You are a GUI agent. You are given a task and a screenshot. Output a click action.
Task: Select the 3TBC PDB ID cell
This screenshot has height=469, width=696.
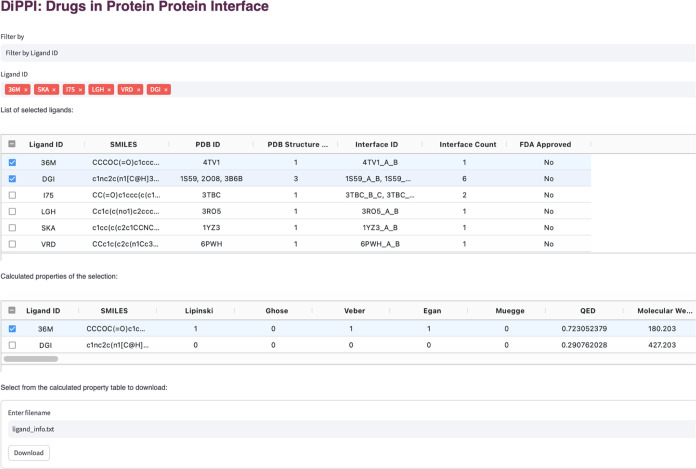click(211, 195)
